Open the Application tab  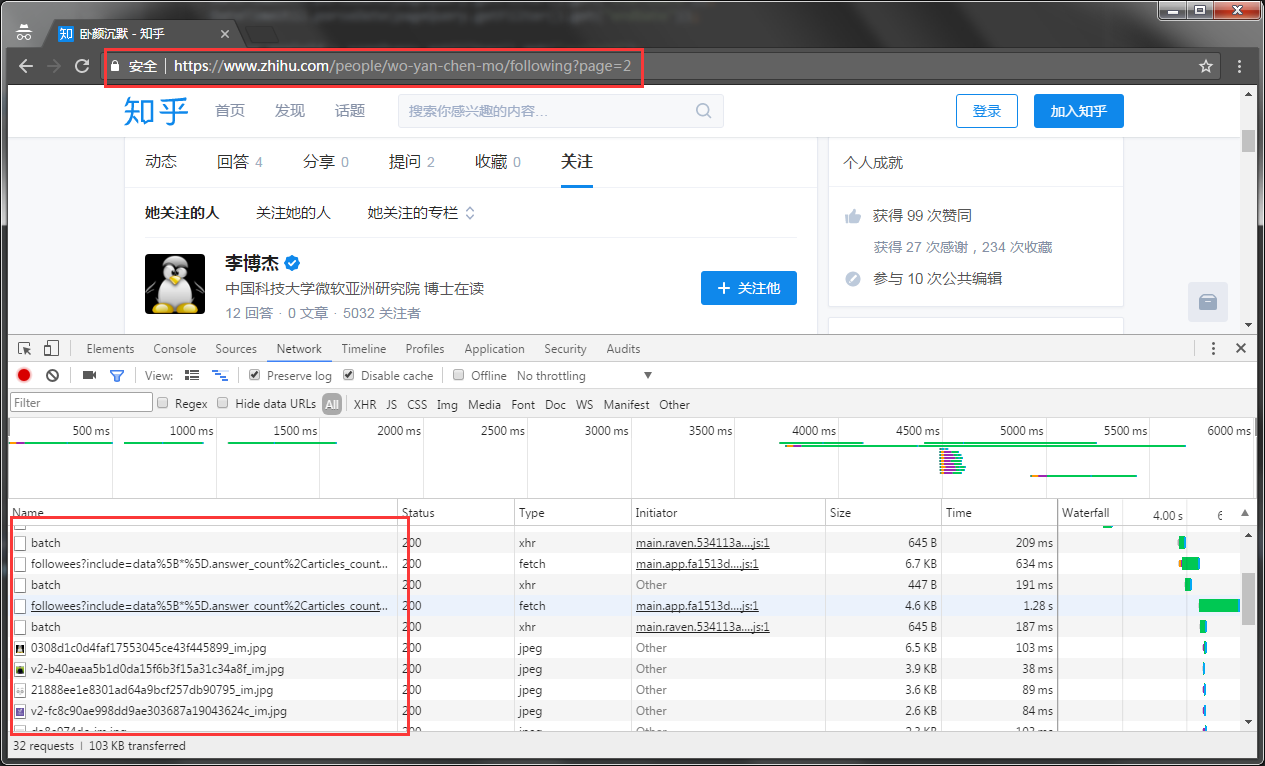coord(495,349)
